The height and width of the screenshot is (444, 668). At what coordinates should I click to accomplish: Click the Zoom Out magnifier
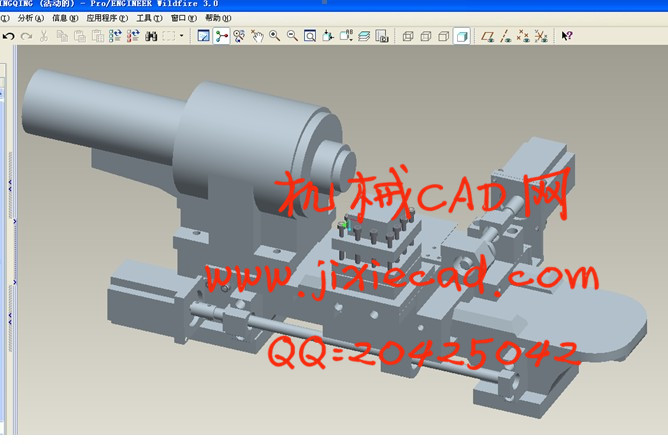coord(292,36)
